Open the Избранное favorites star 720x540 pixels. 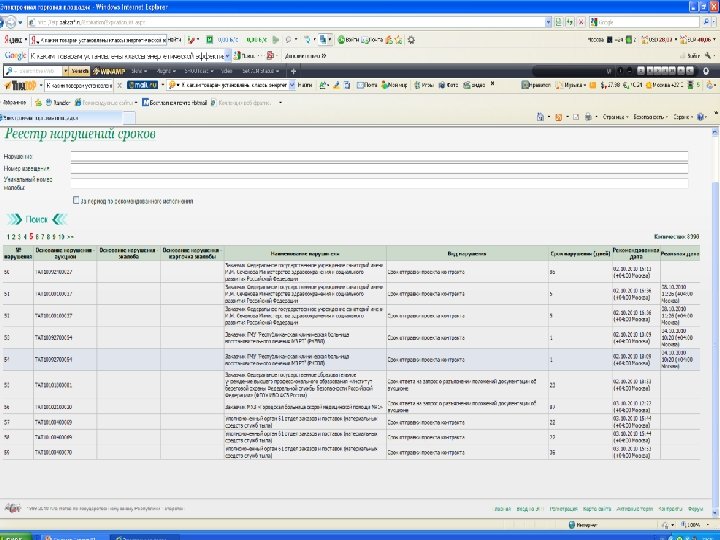[15, 102]
